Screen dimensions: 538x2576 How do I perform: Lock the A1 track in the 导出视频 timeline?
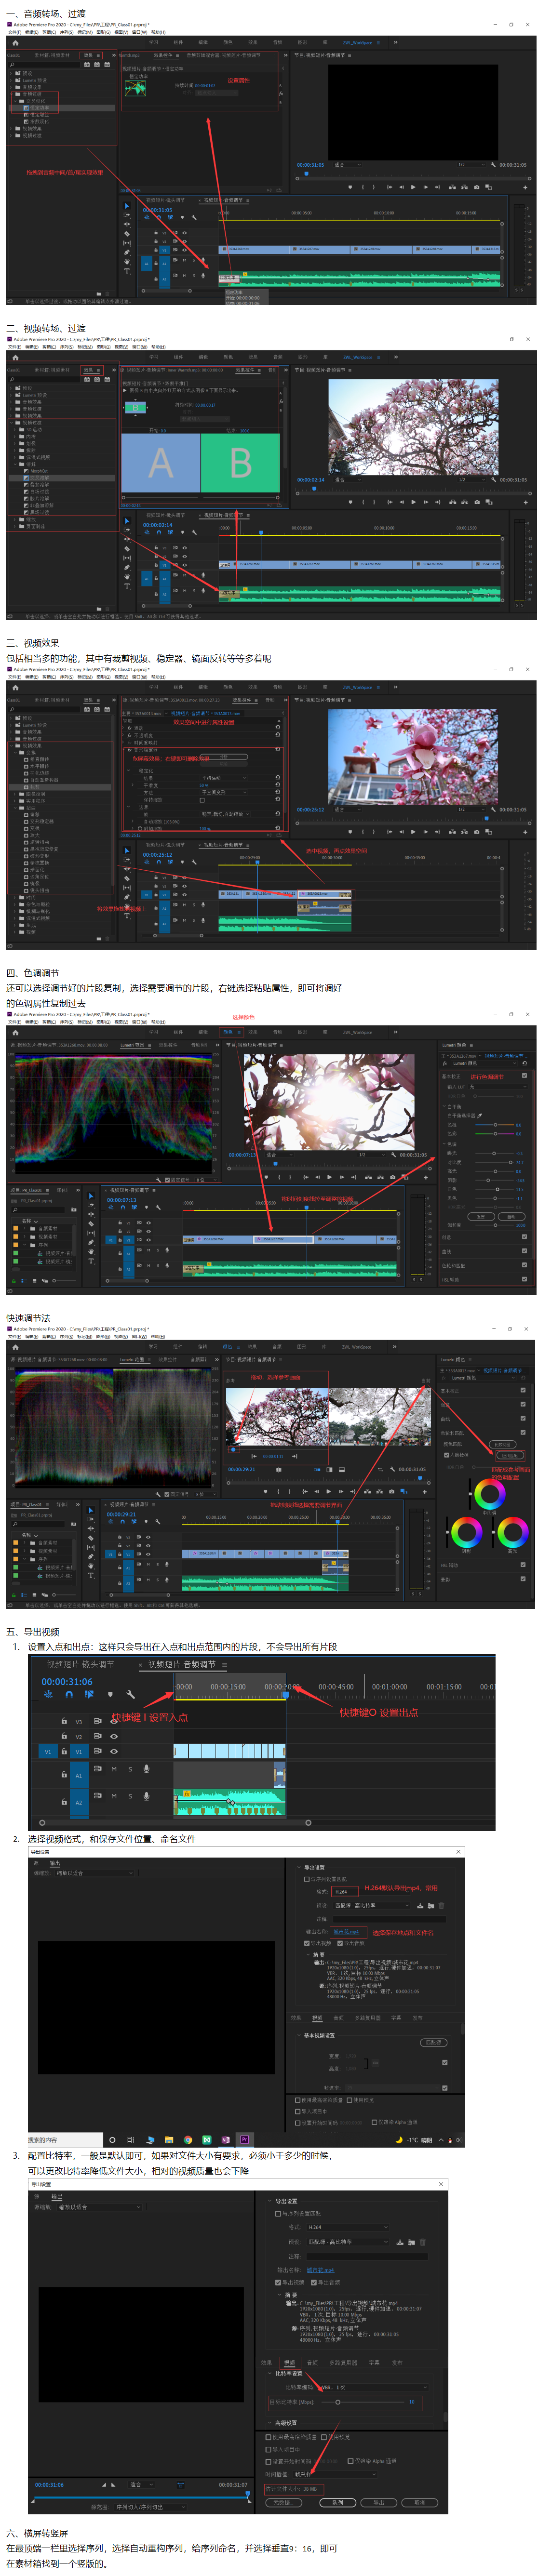coord(64,1774)
